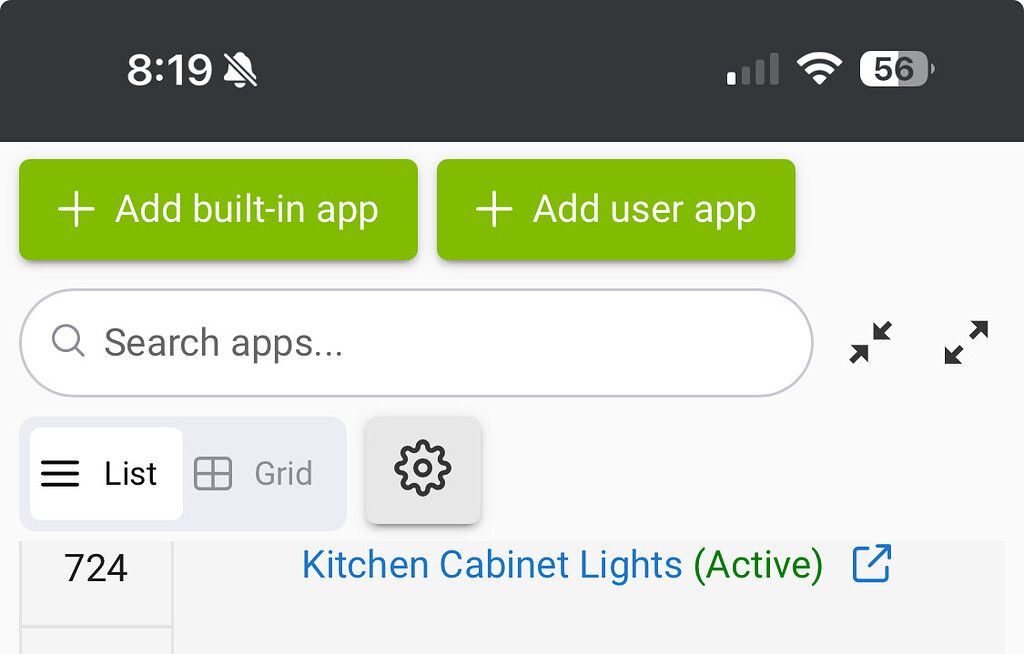
Task: Click inside the Search apps field
Action: (400, 342)
